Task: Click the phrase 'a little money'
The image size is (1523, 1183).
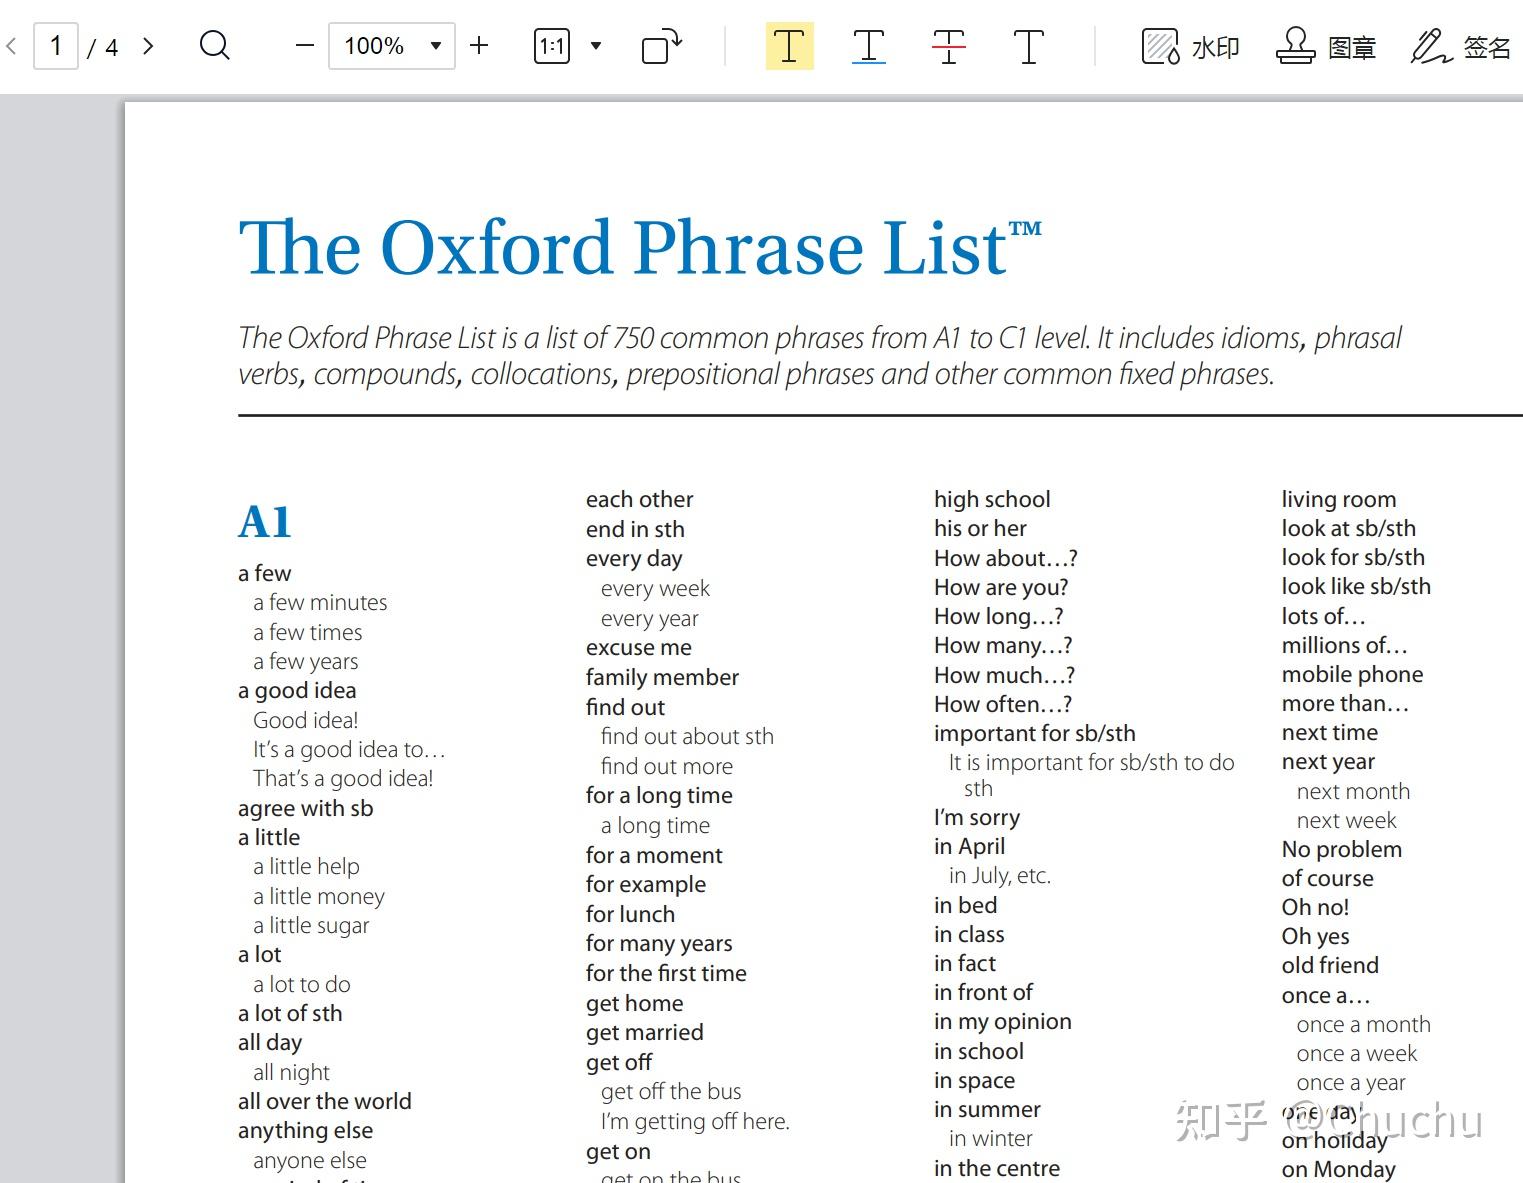Action: tap(319, 897)
